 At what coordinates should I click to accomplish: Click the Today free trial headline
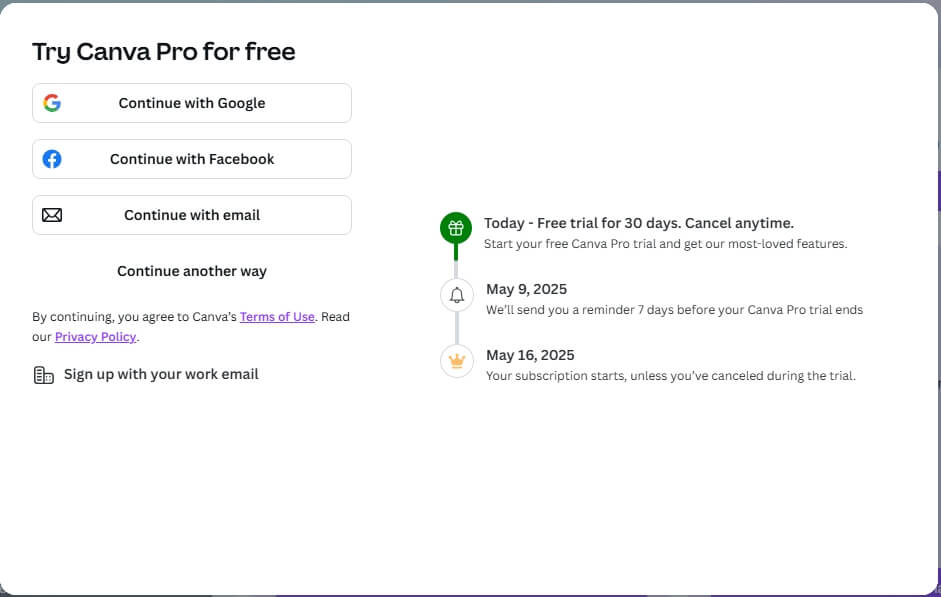638,223
